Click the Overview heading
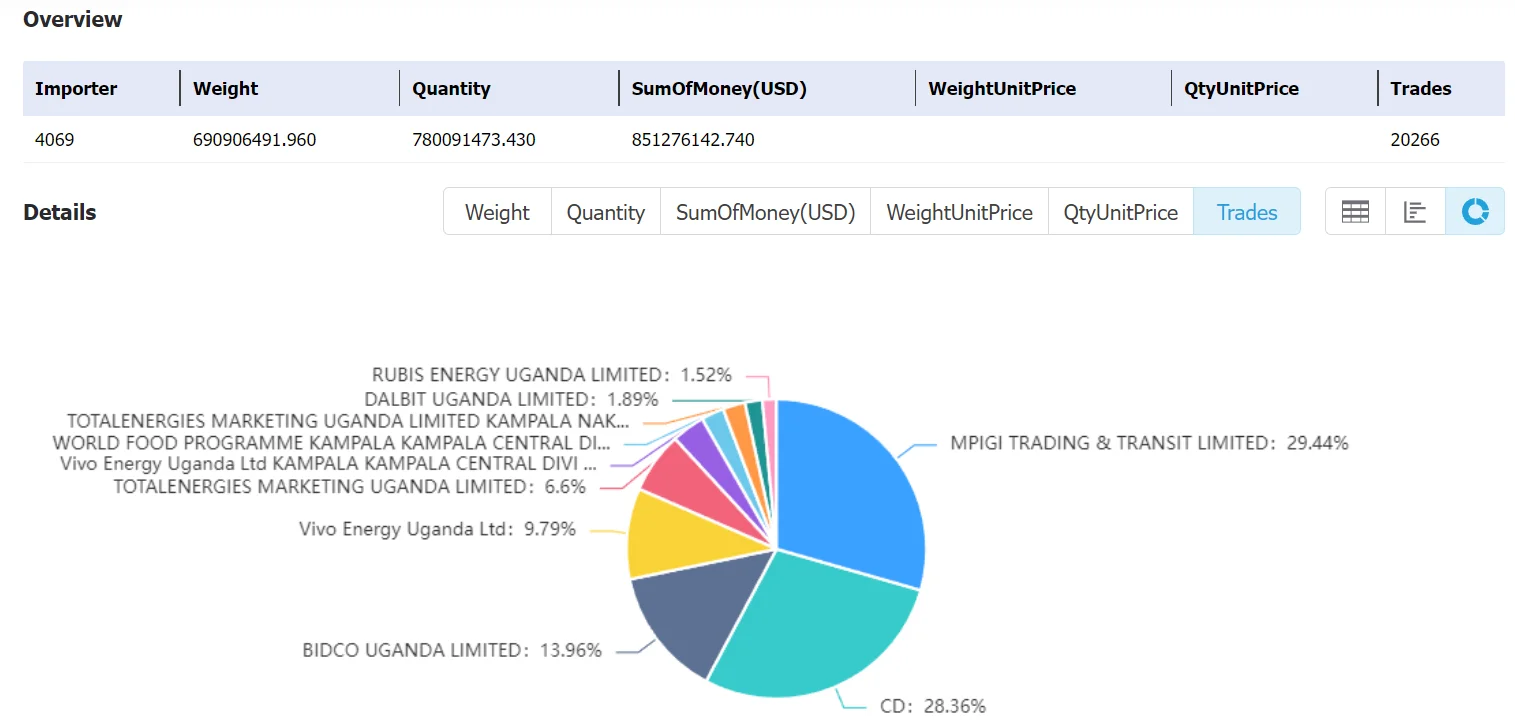The image size is (1515, 726). point(73,20)
